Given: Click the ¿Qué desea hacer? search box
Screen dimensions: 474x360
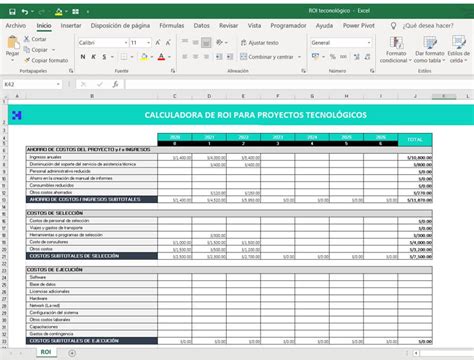Looking at the screenshot, I should [428, 26].
